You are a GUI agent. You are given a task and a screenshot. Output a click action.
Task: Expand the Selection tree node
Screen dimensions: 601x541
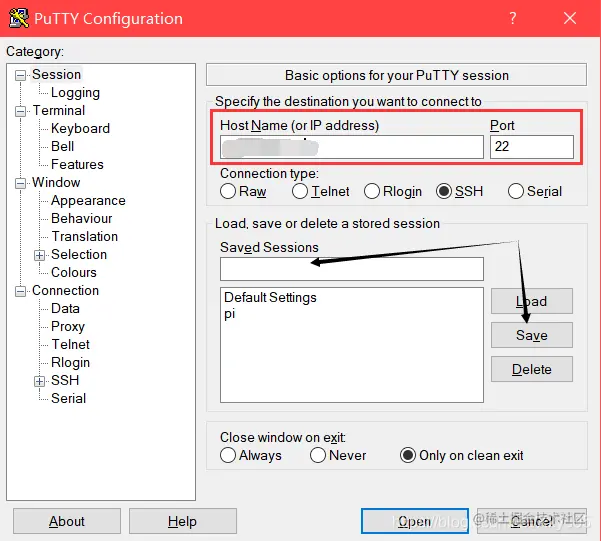pos(39,255)
